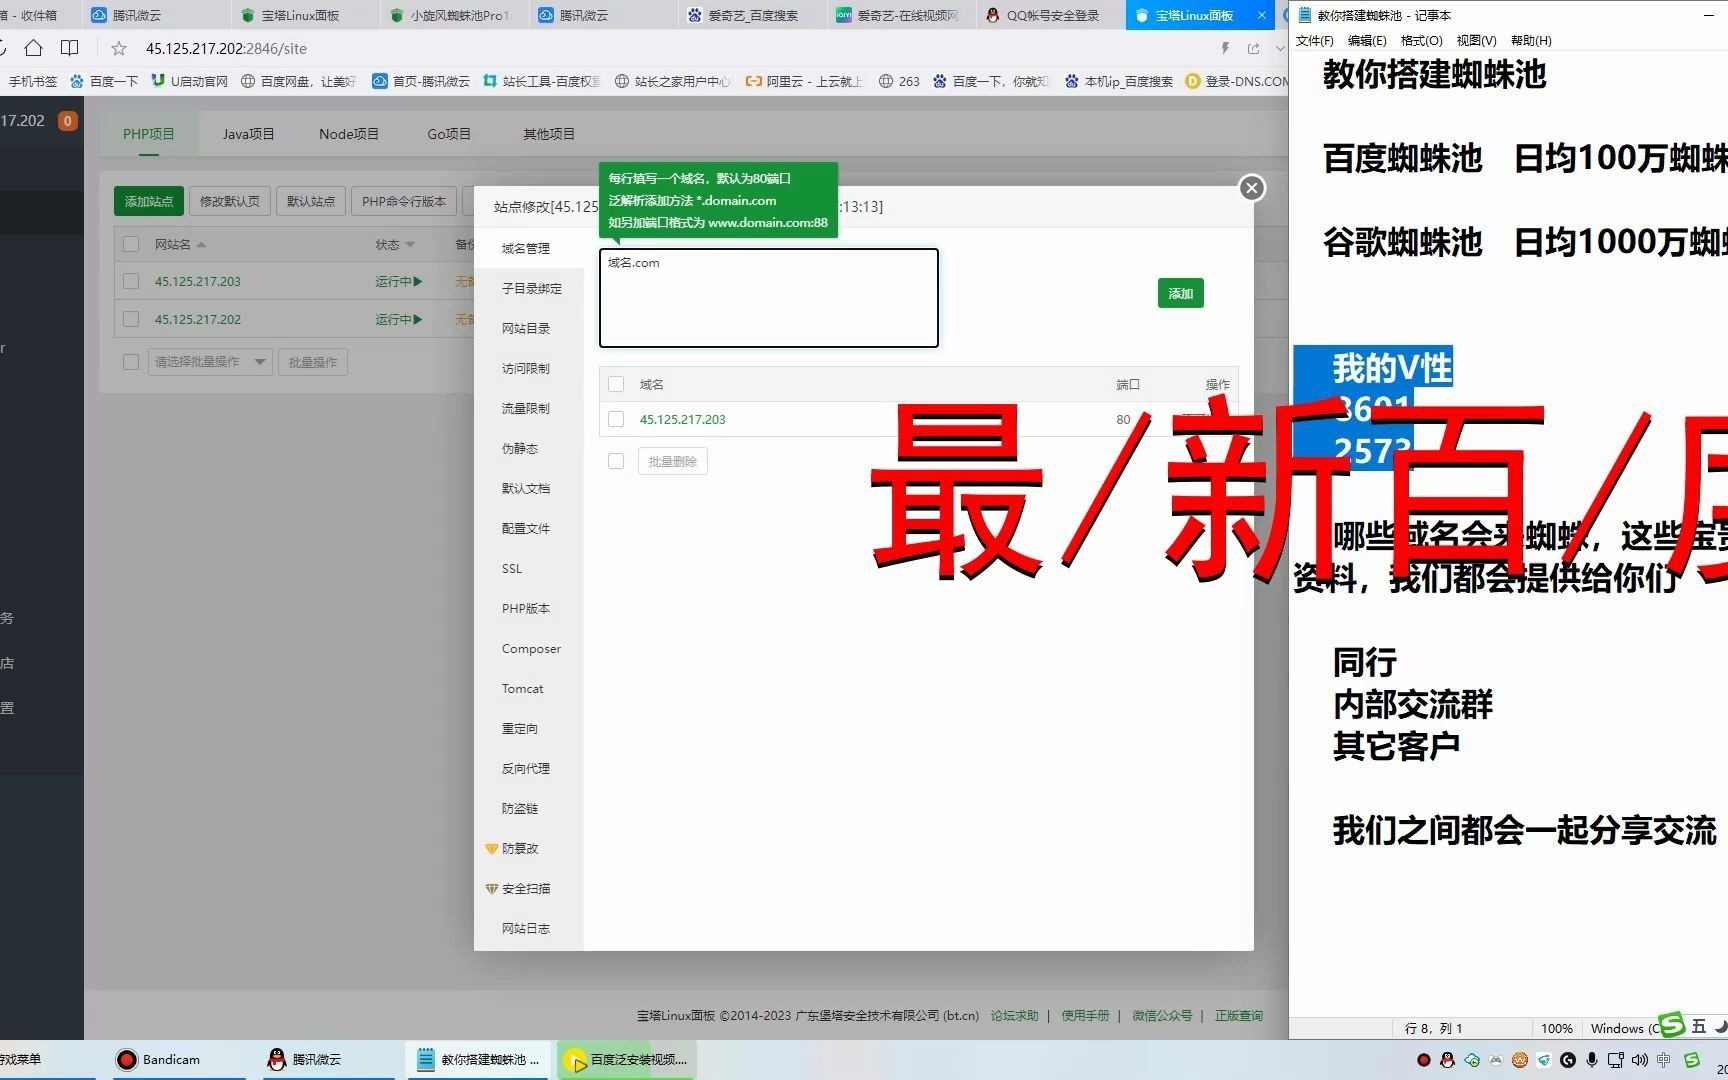Click the browser home icon
The width and height of the screenshot is (1728, 1080).
coord(33,48)
